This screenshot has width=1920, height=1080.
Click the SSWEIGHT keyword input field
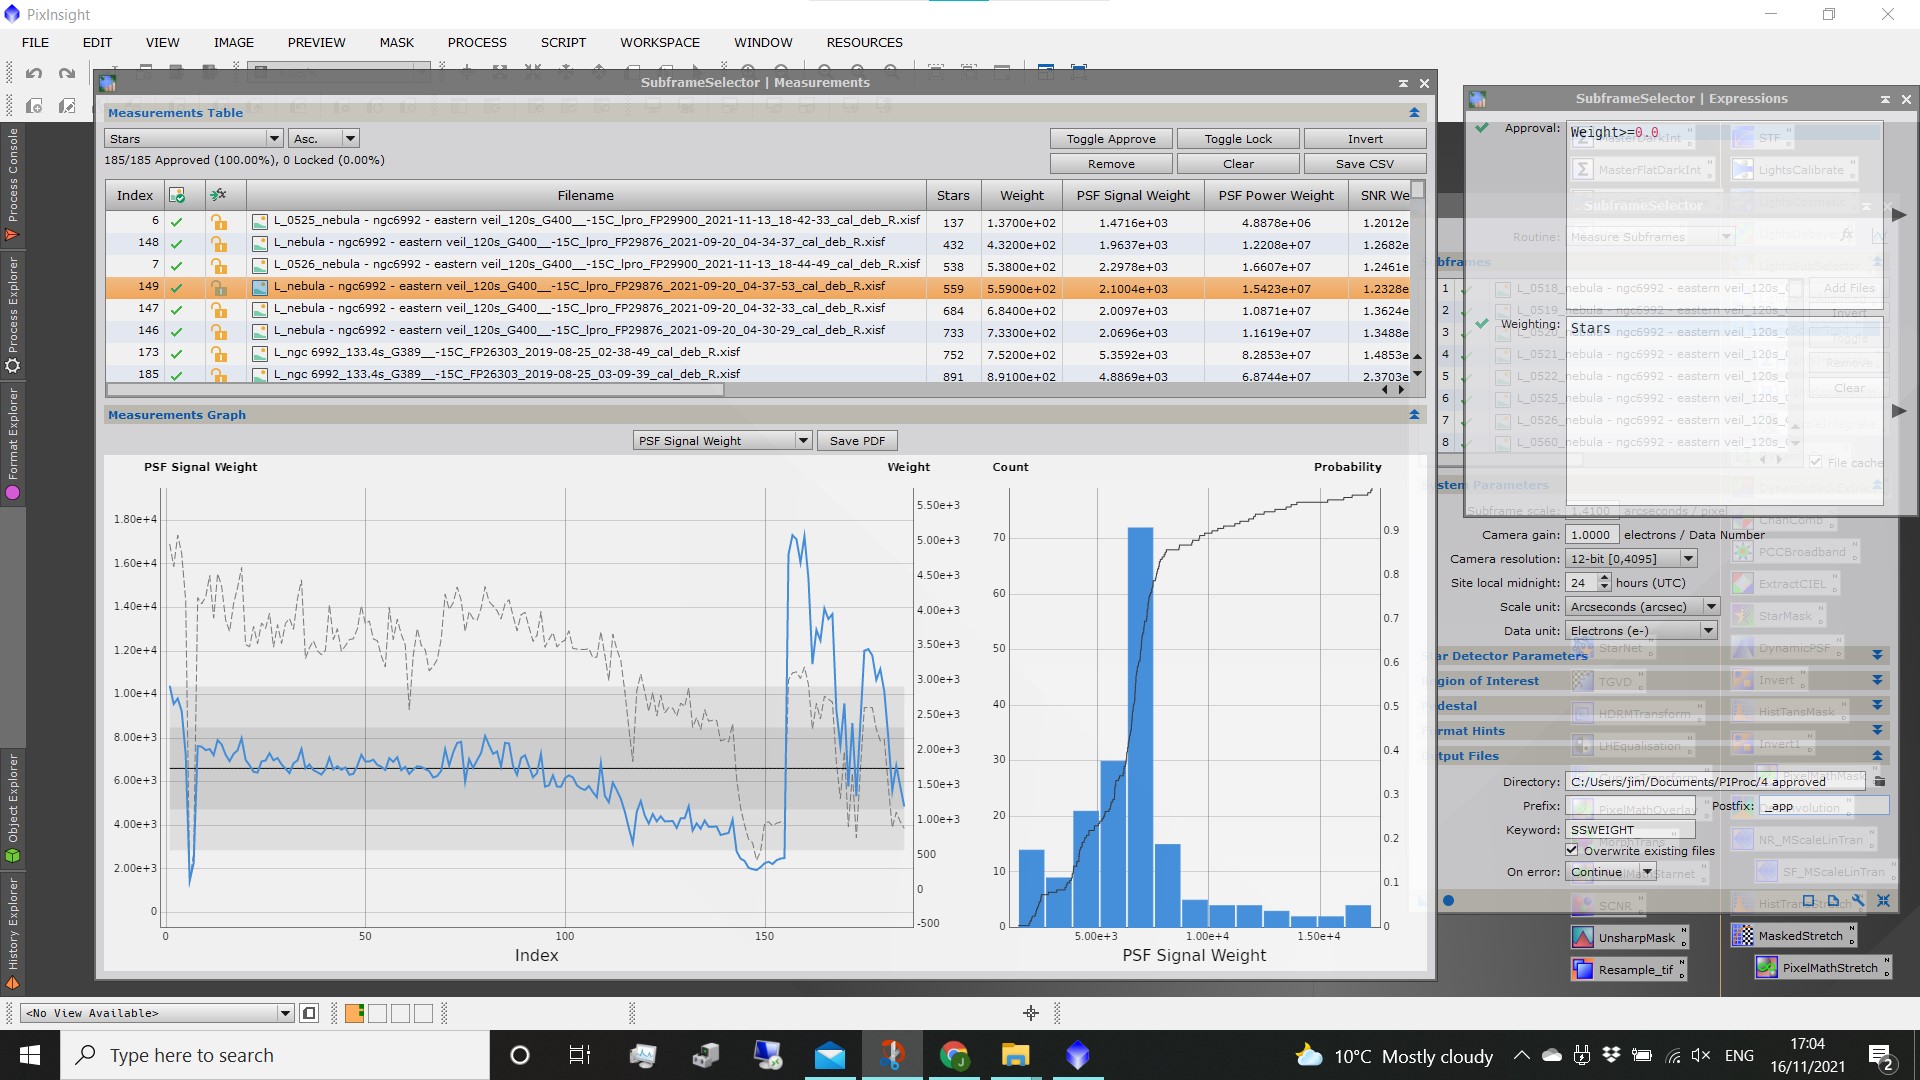[1631, 829]
